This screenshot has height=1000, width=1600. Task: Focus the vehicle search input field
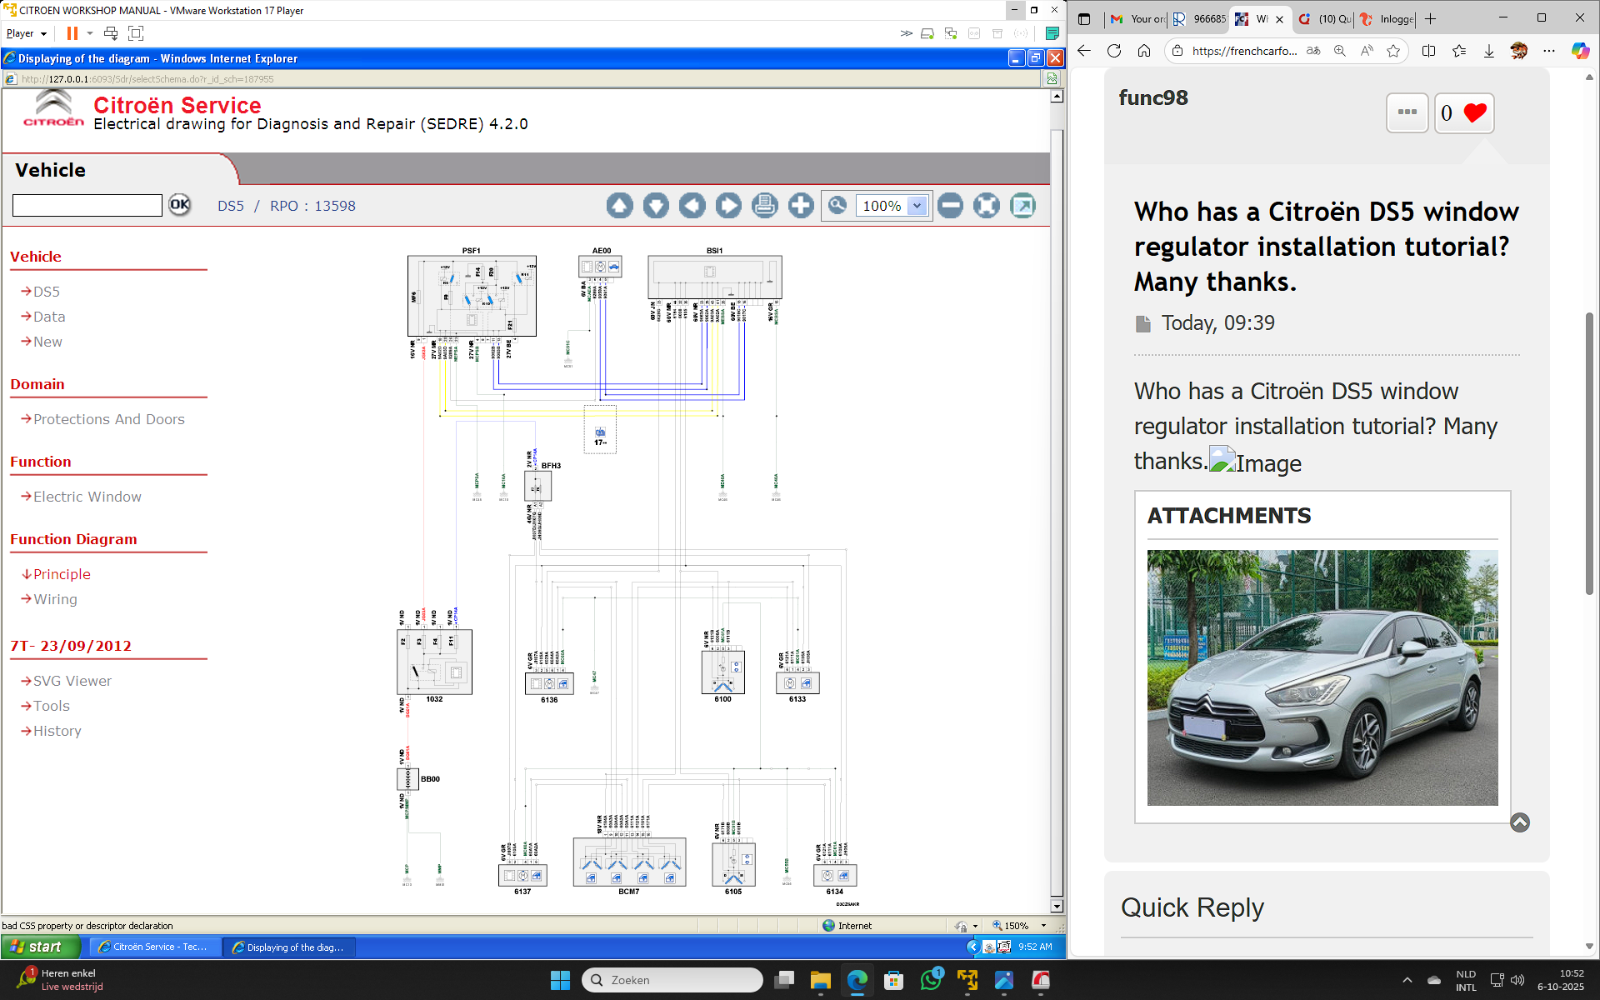87,205
